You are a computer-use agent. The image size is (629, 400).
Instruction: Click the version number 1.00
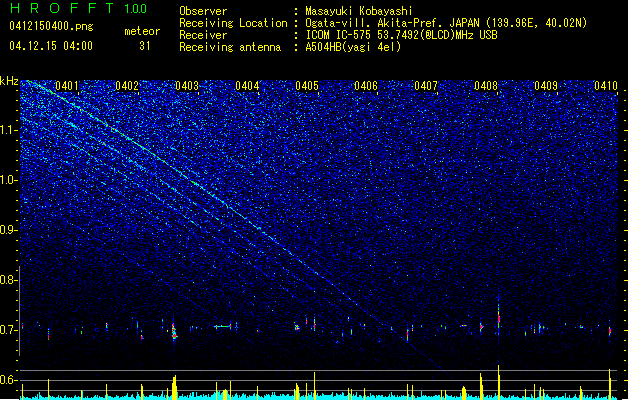click(x=136, y=8)
